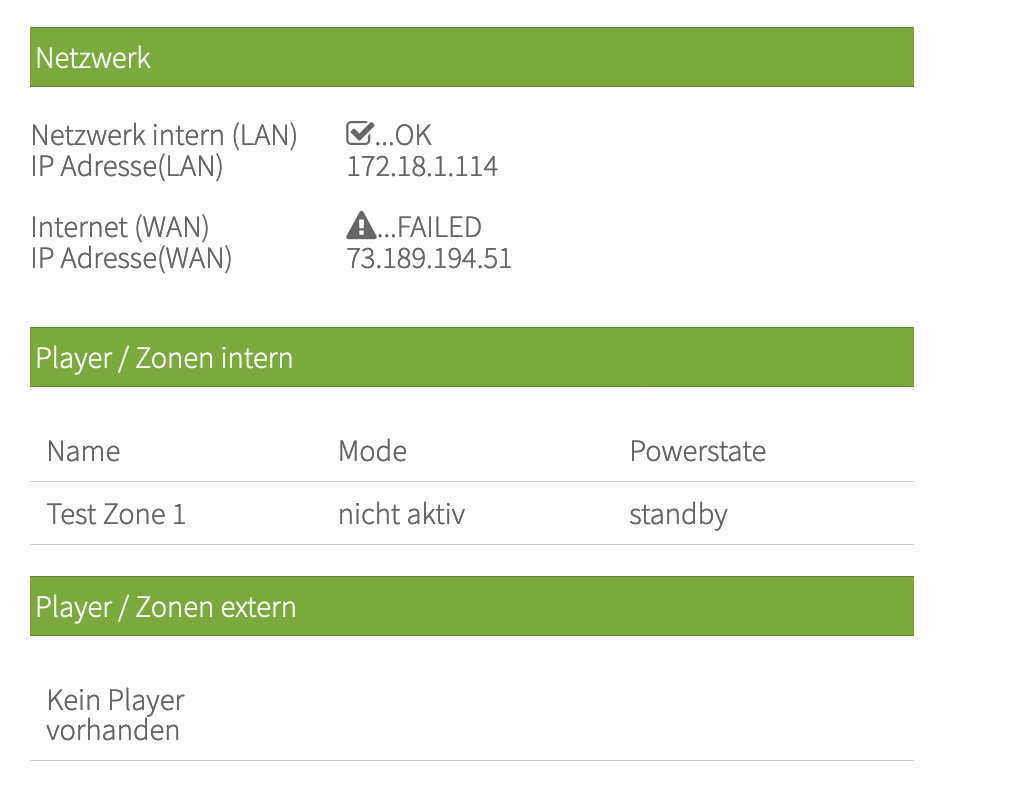This screenshot has width=1018, height=792.
Task: Select the WAN IP address 73.189.194.51
Action: tap(429, 259)
